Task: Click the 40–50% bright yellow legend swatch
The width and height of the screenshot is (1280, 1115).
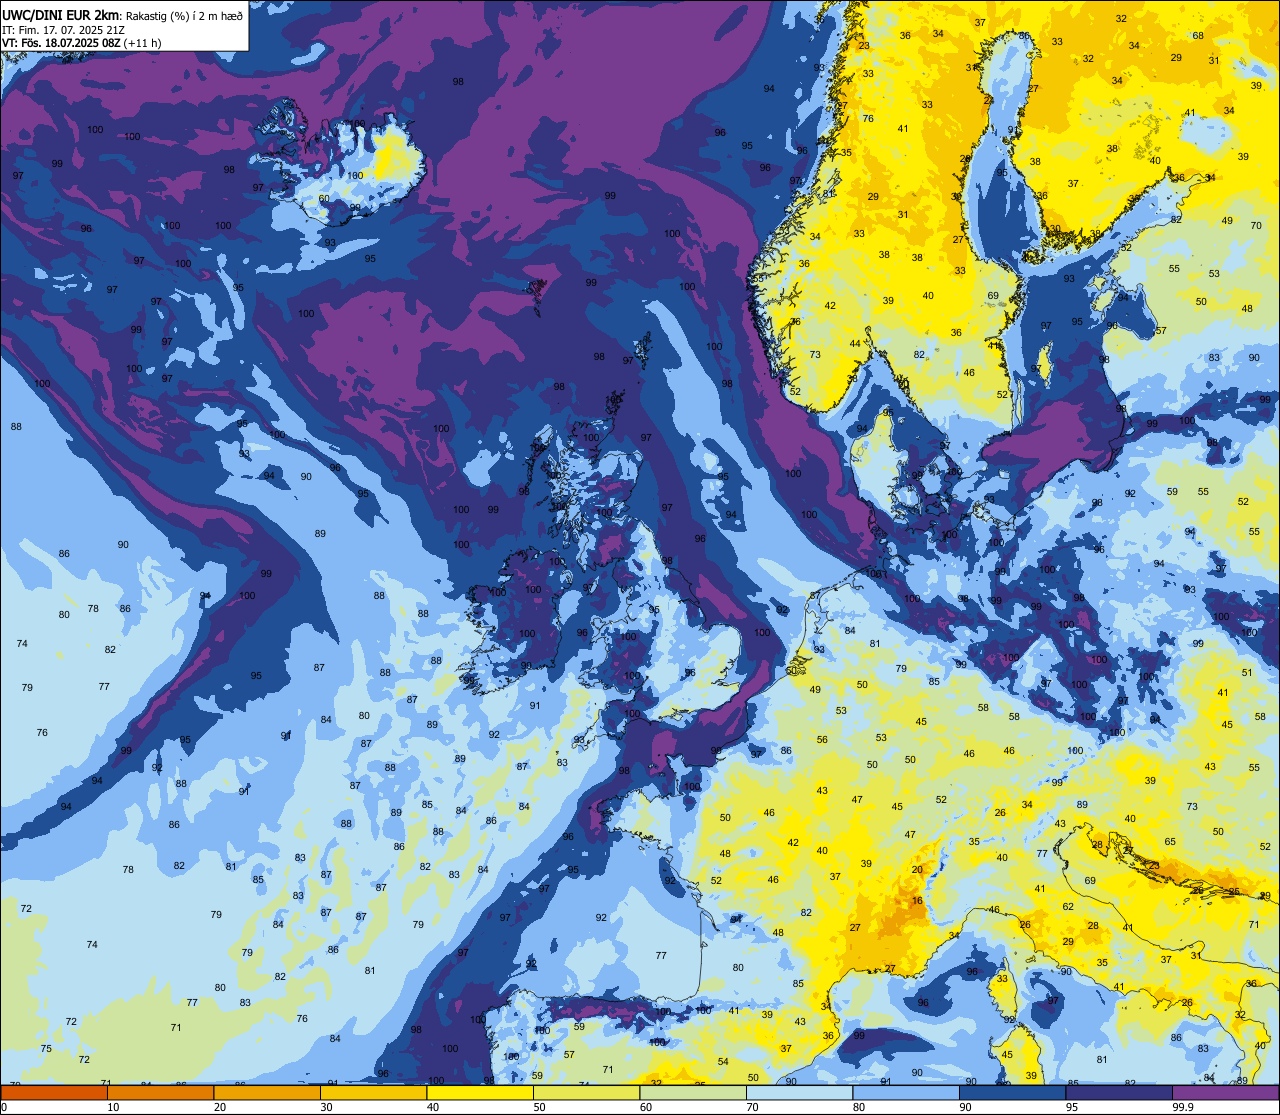Action: pos(480,1092)
